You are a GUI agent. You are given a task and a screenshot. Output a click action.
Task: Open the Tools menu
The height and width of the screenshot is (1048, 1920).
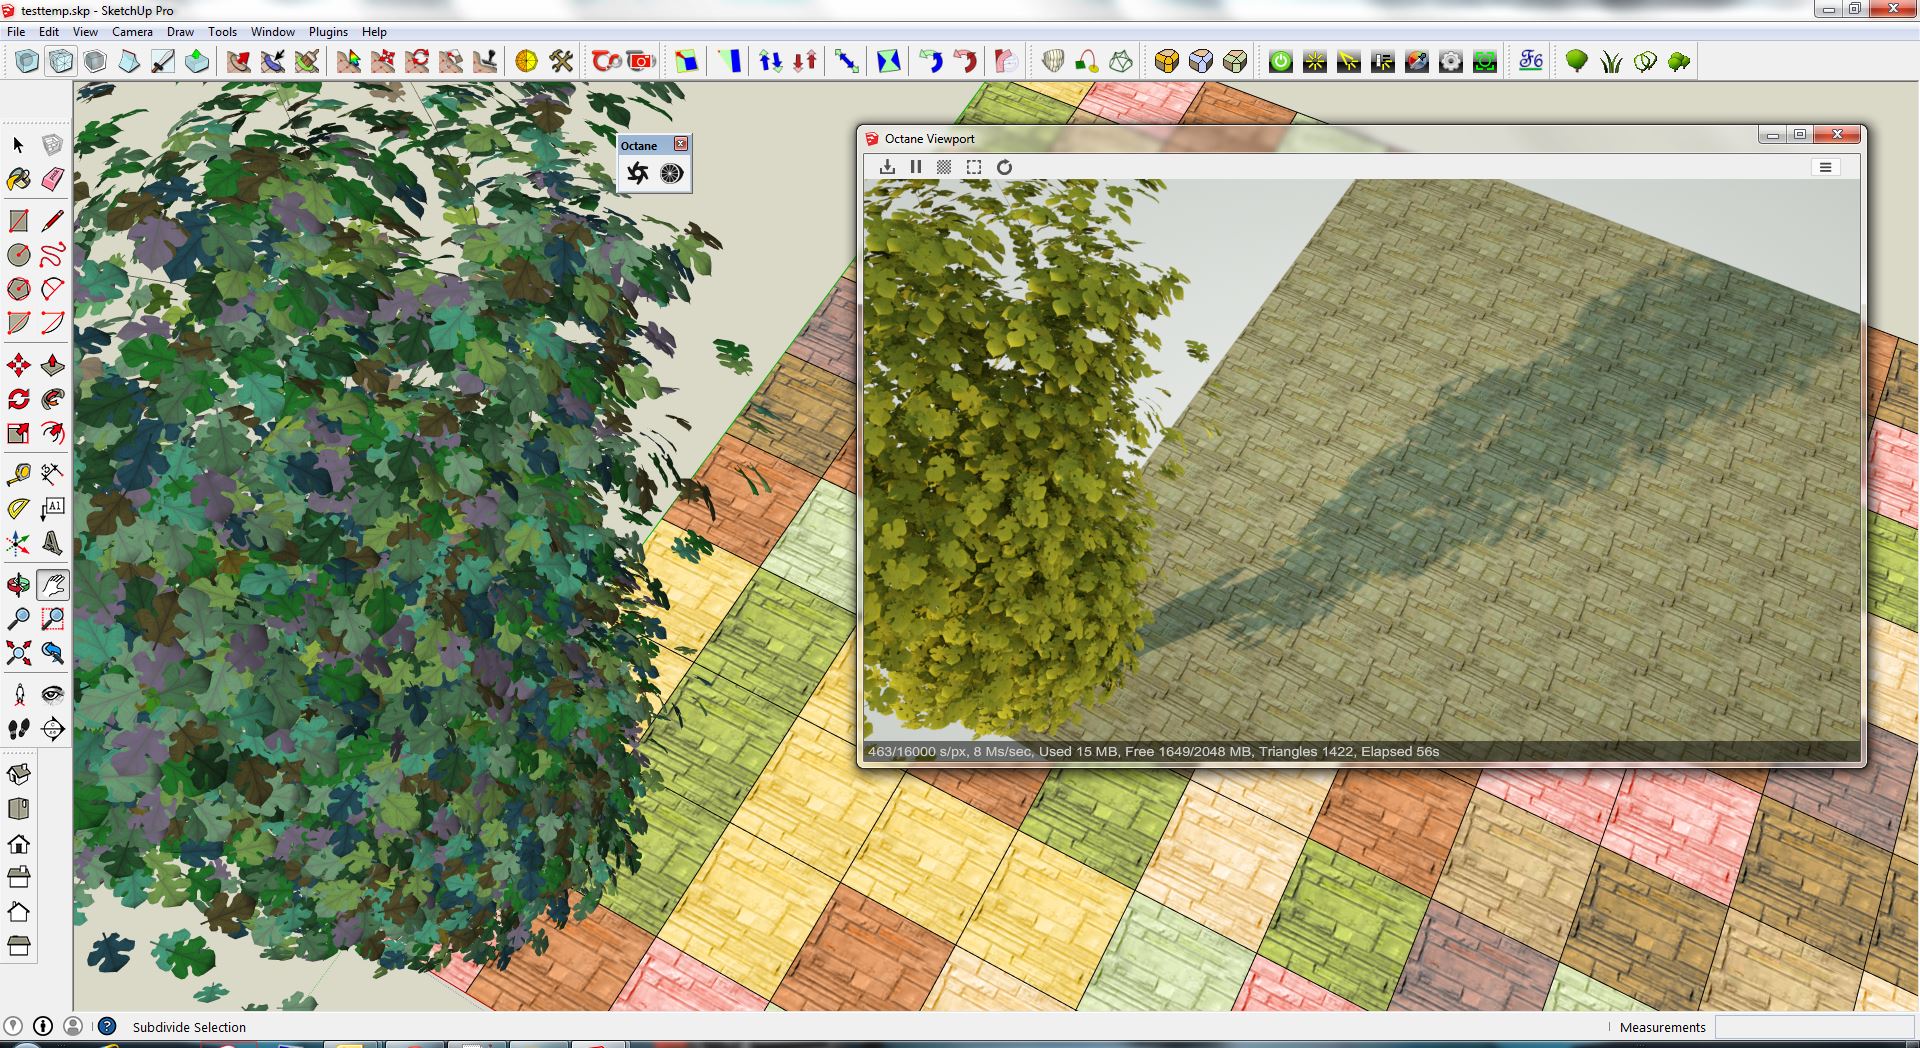point(222,32)
